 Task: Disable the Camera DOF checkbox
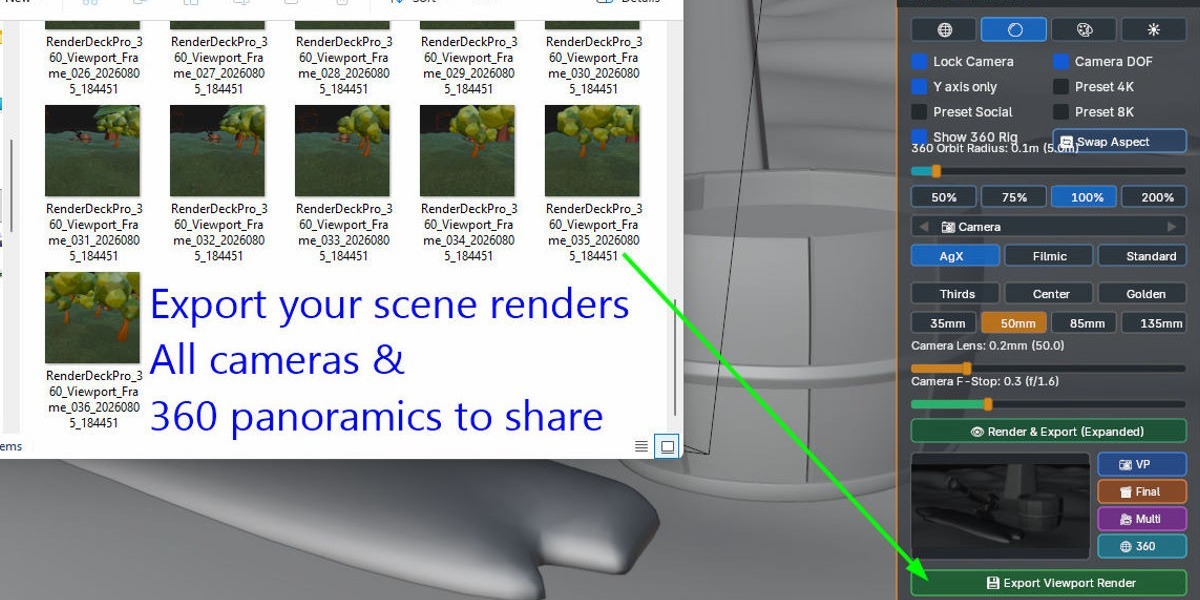1061,61
